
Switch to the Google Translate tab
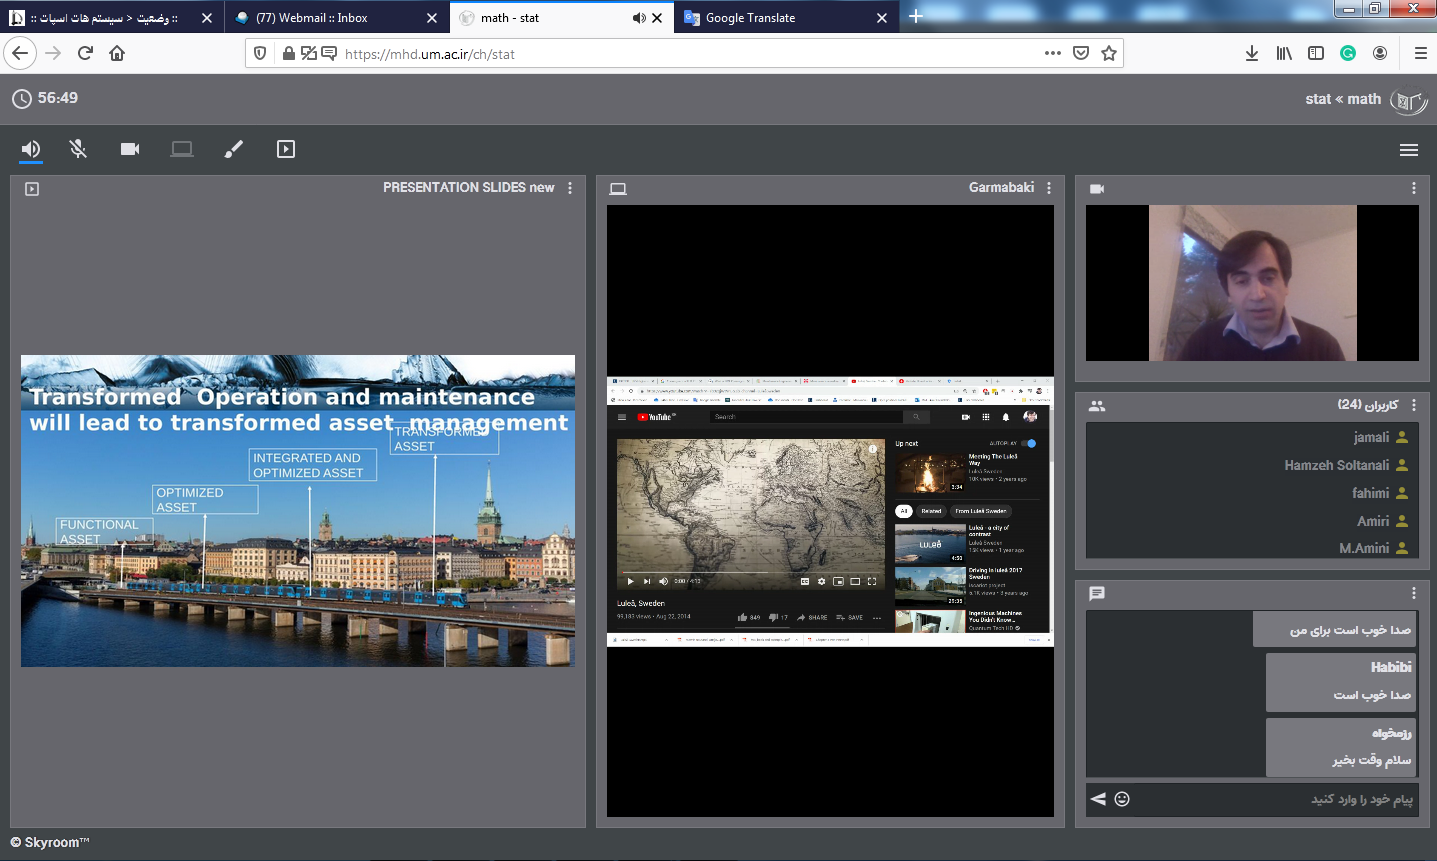coord(750,18)
